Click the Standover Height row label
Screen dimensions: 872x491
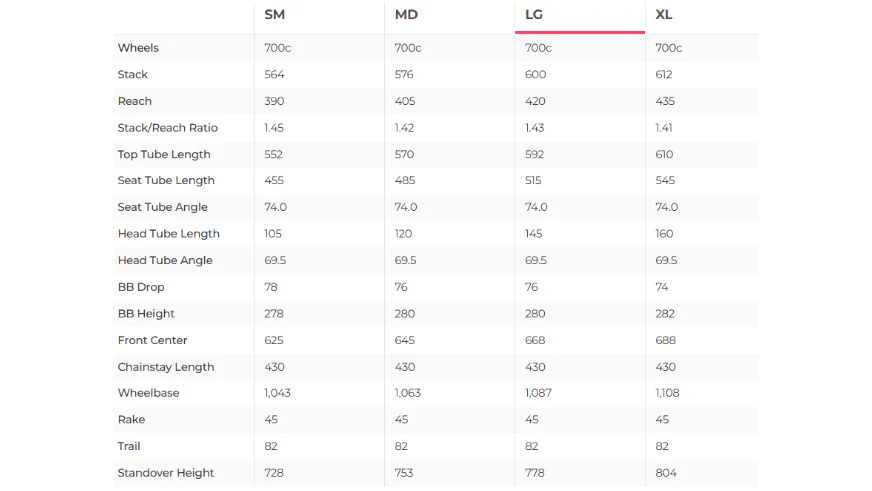pos(166,473)
